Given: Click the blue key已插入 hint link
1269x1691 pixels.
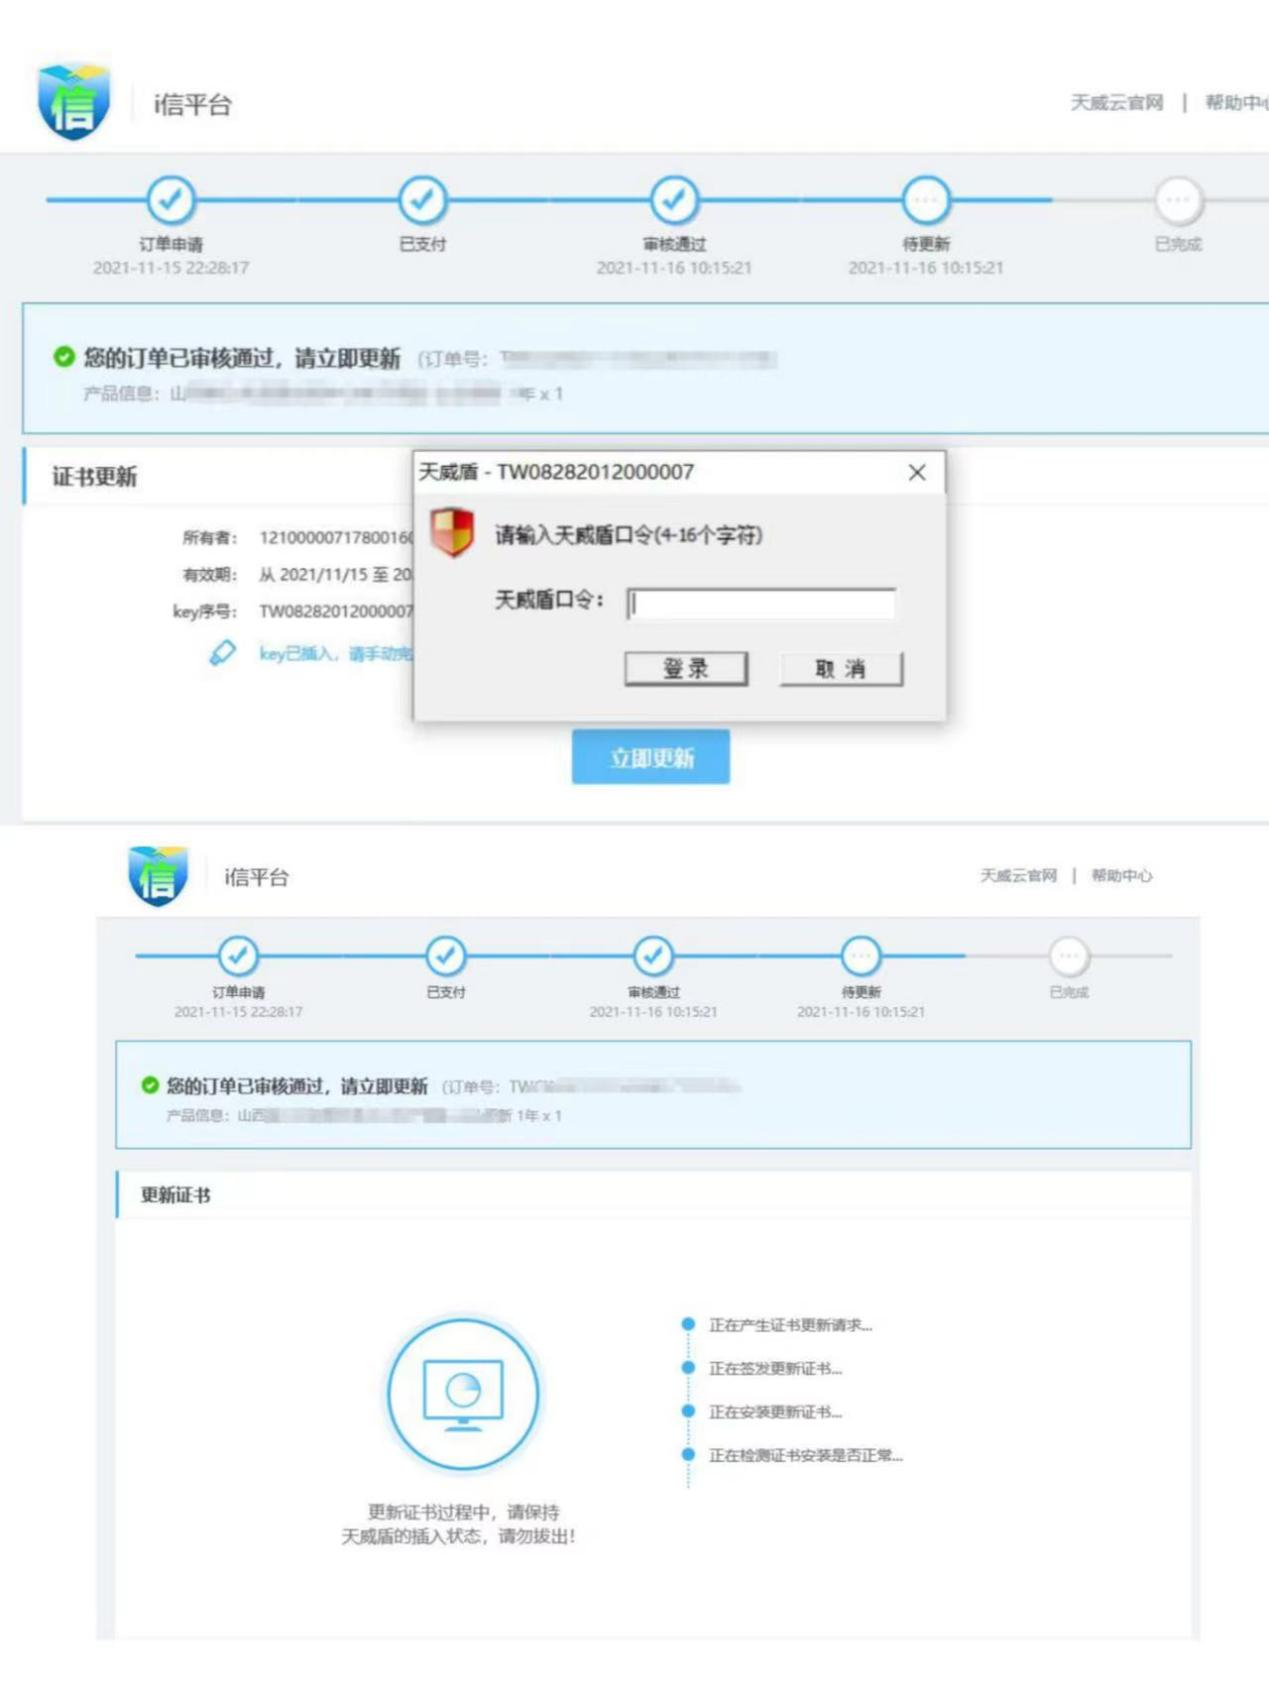Looking at the screenshot, I should [335, 654].
